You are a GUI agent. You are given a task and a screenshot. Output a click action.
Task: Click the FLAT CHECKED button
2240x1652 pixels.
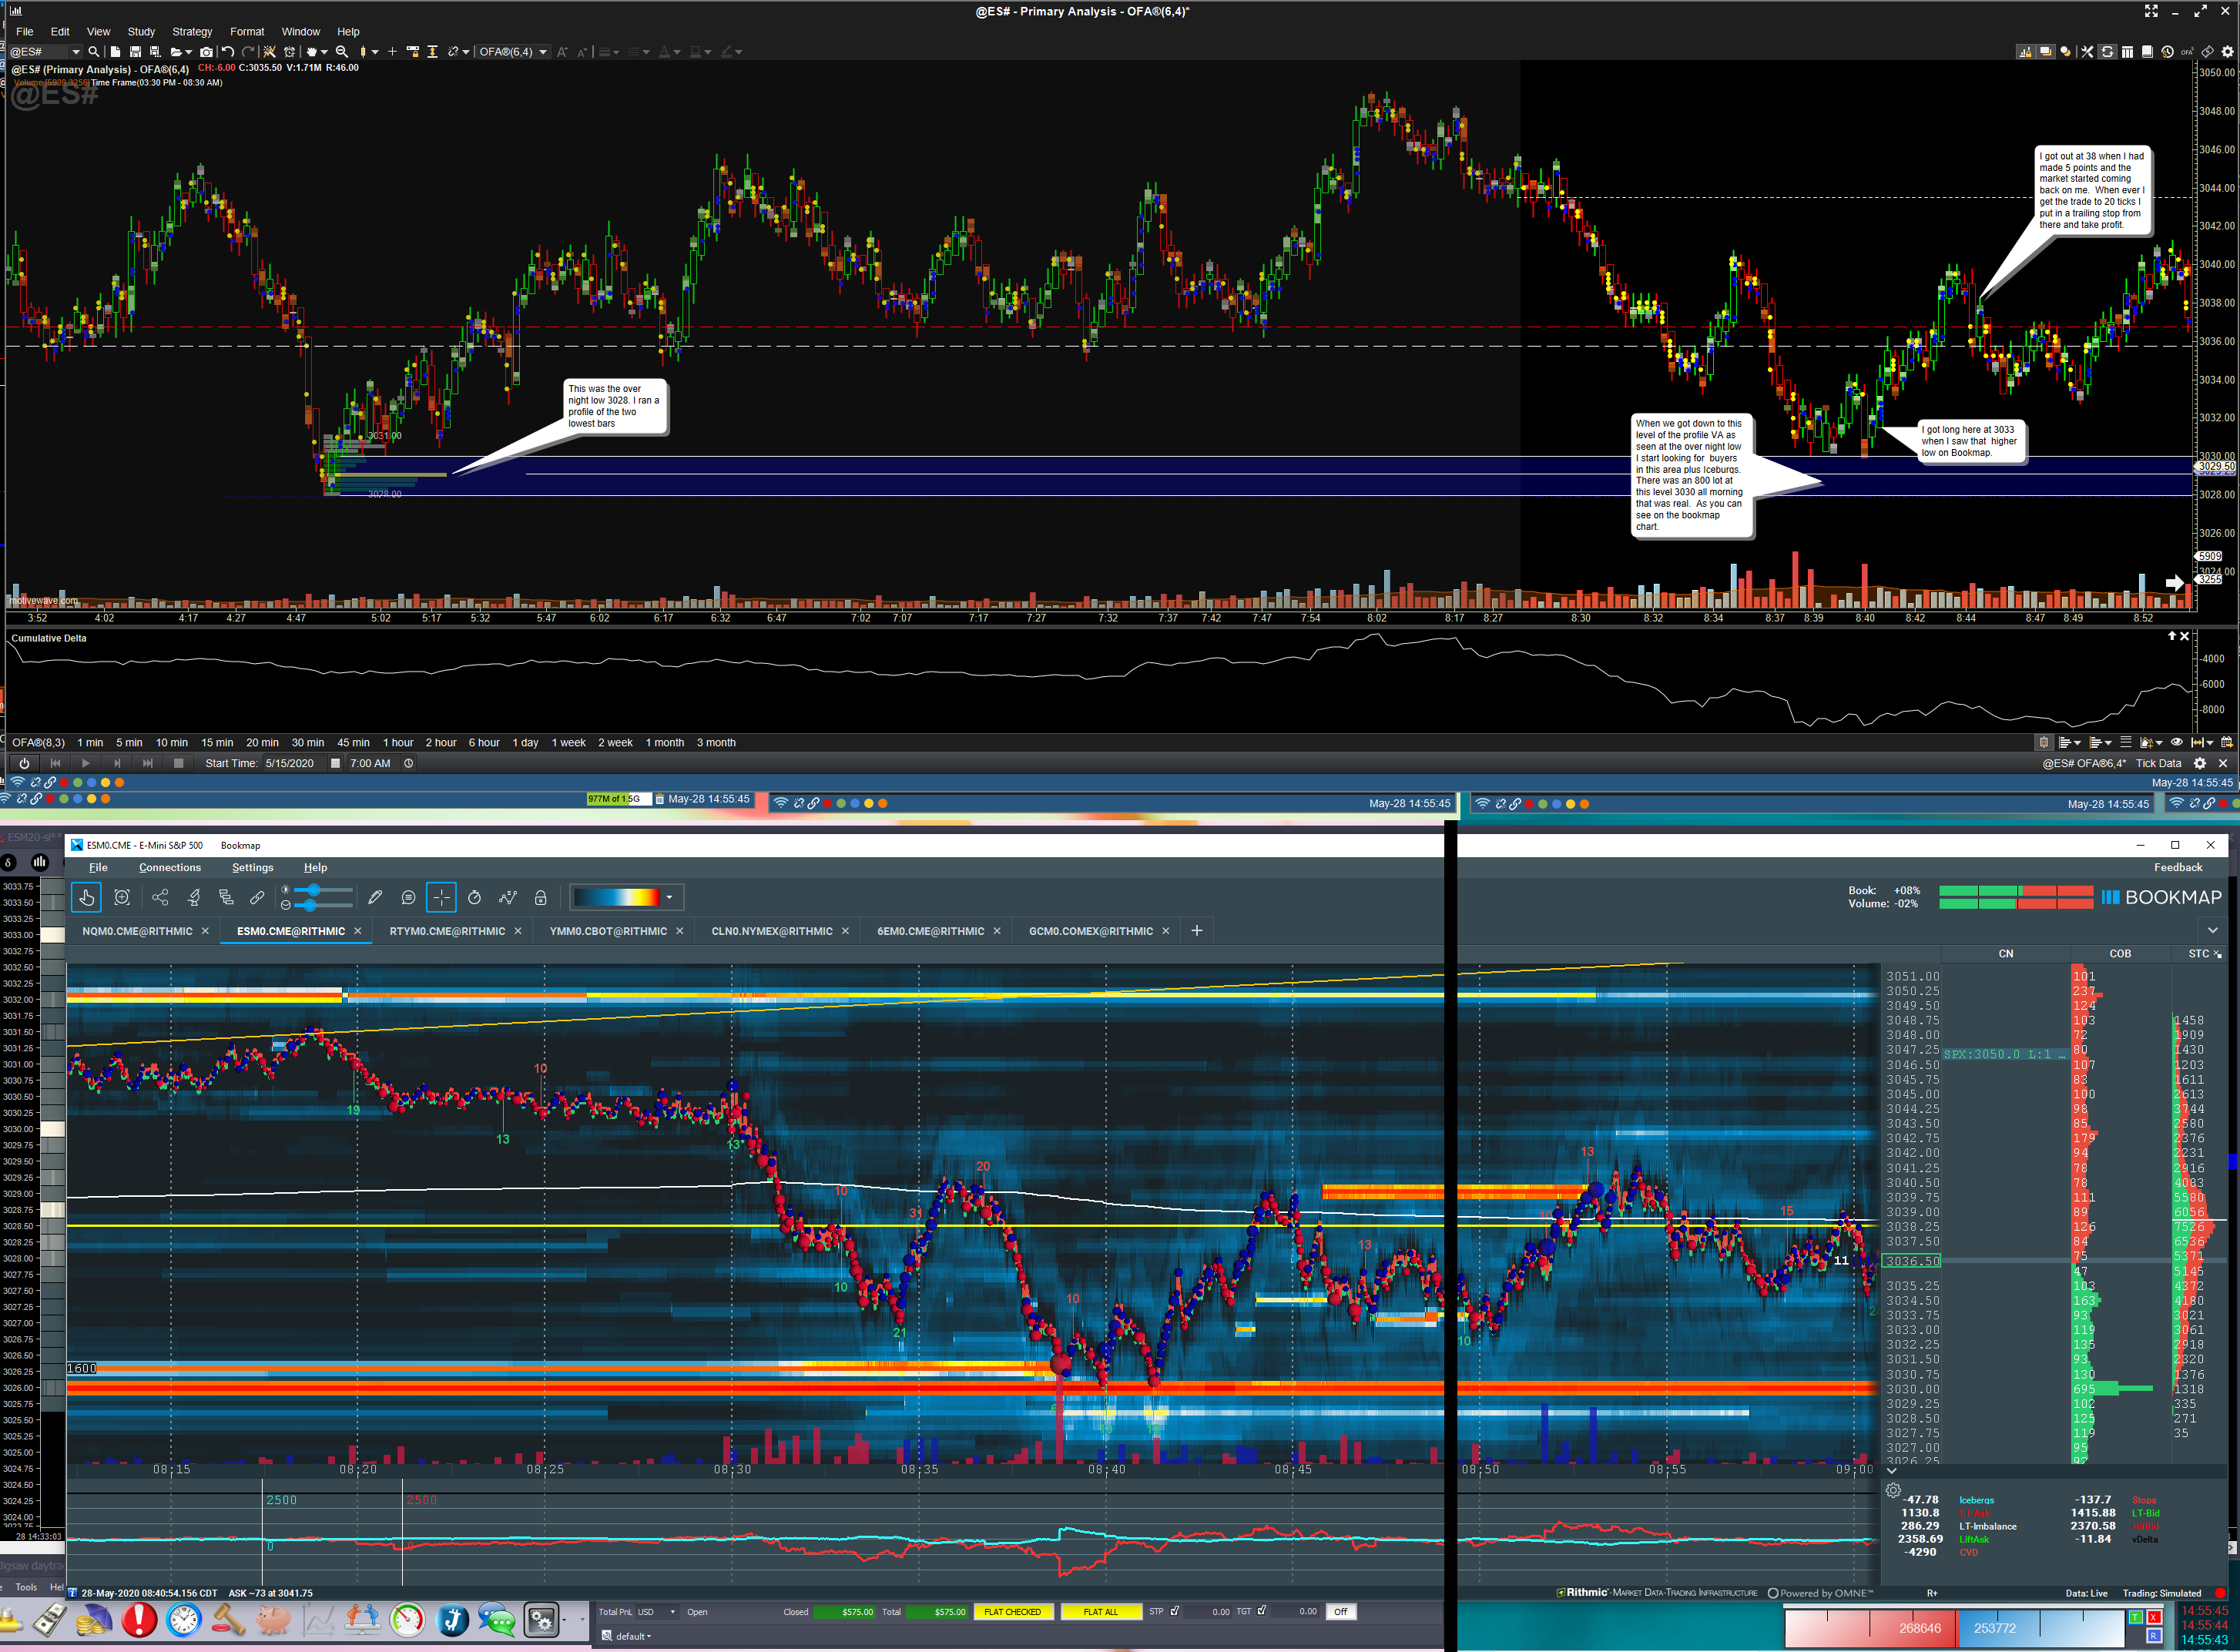tap(1012, 1612)
